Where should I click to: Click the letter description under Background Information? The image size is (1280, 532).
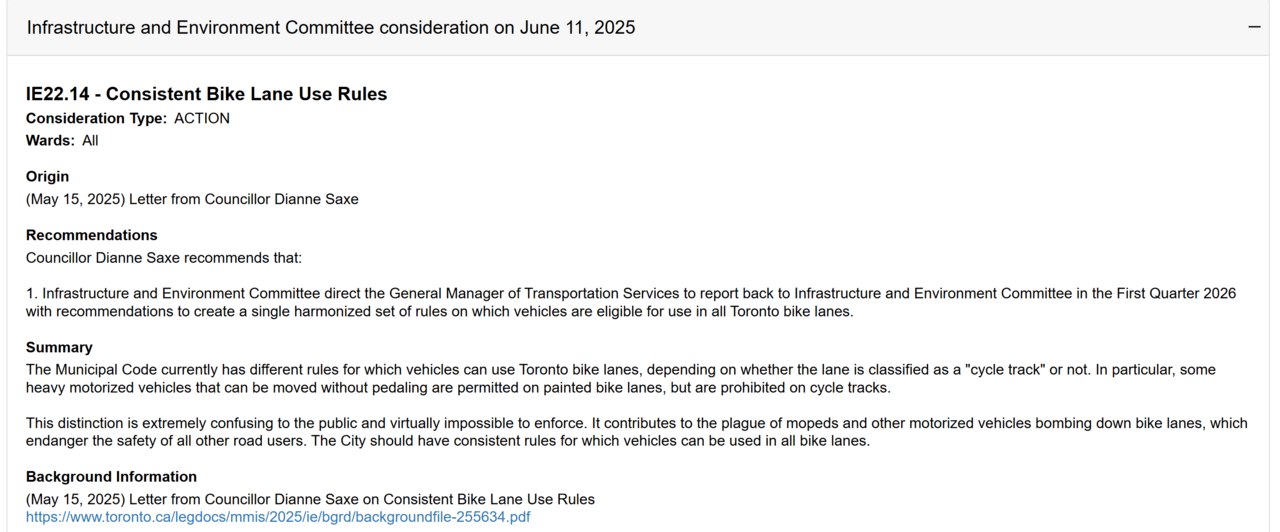click(310, 499)
